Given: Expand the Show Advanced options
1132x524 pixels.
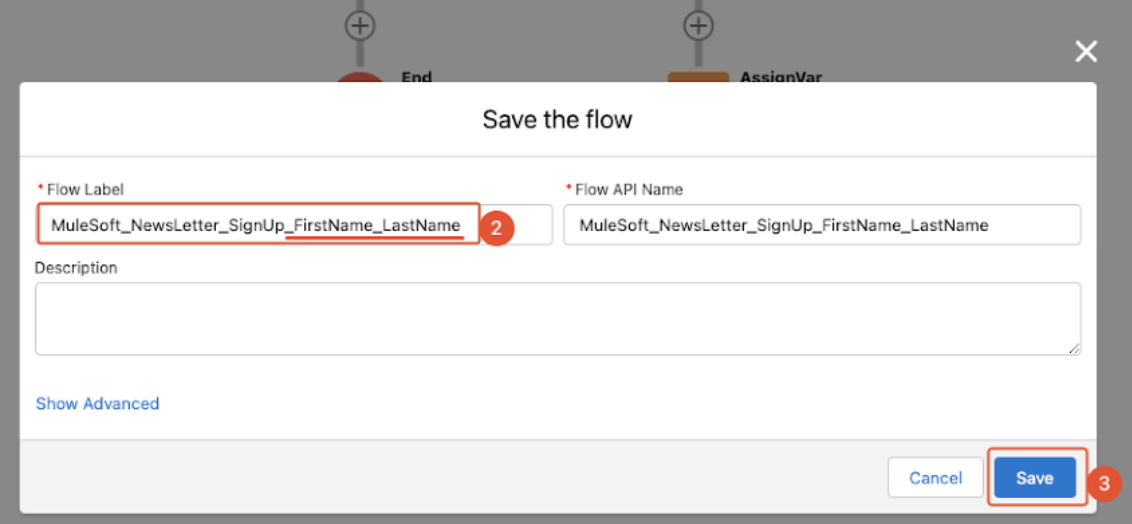Looking at the screenshot, I should [97, 404].
